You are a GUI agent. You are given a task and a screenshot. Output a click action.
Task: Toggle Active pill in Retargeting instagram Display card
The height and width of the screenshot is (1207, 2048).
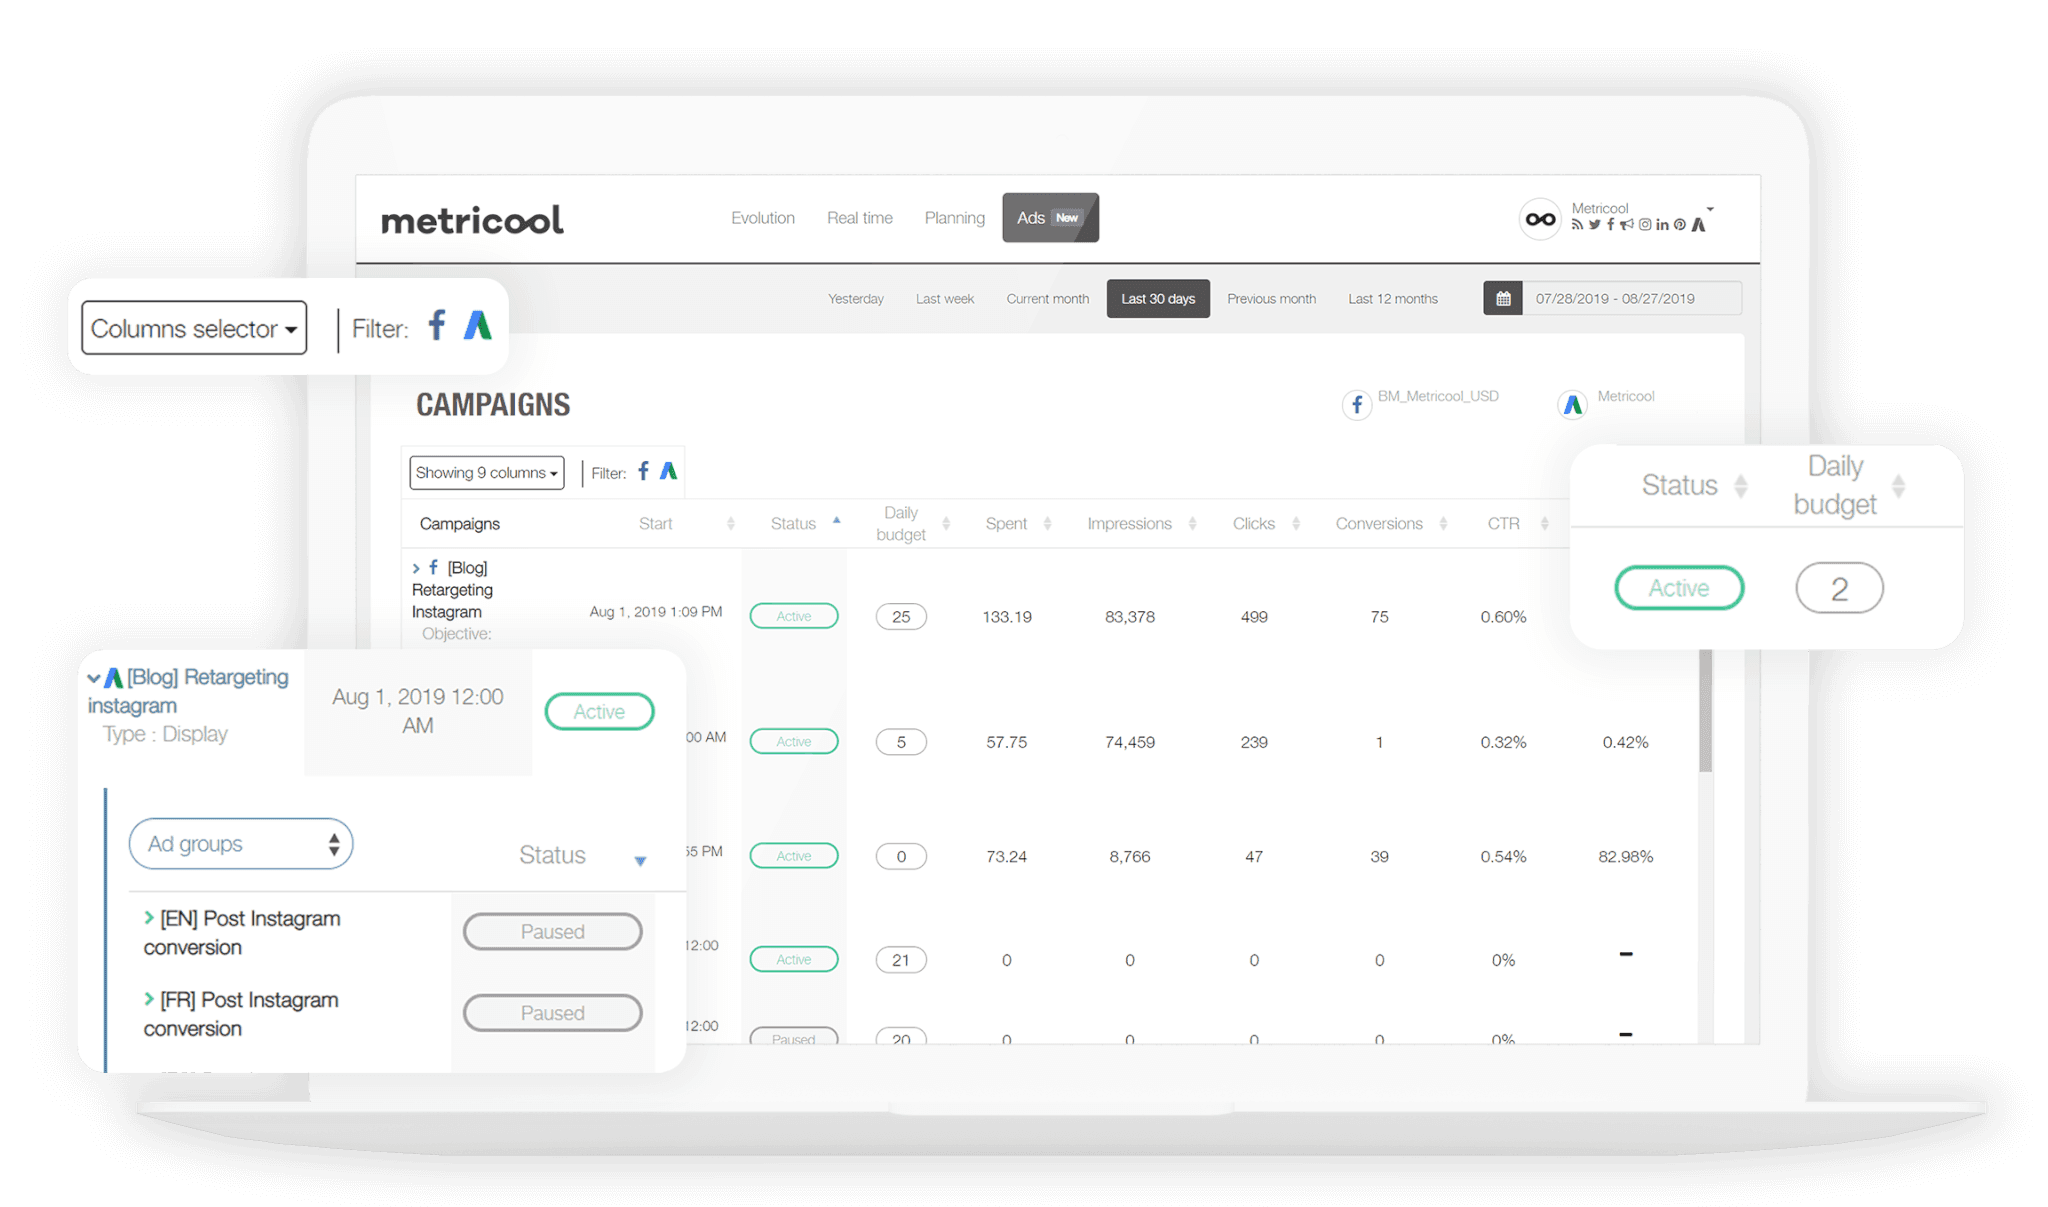[x=599, y=711]
